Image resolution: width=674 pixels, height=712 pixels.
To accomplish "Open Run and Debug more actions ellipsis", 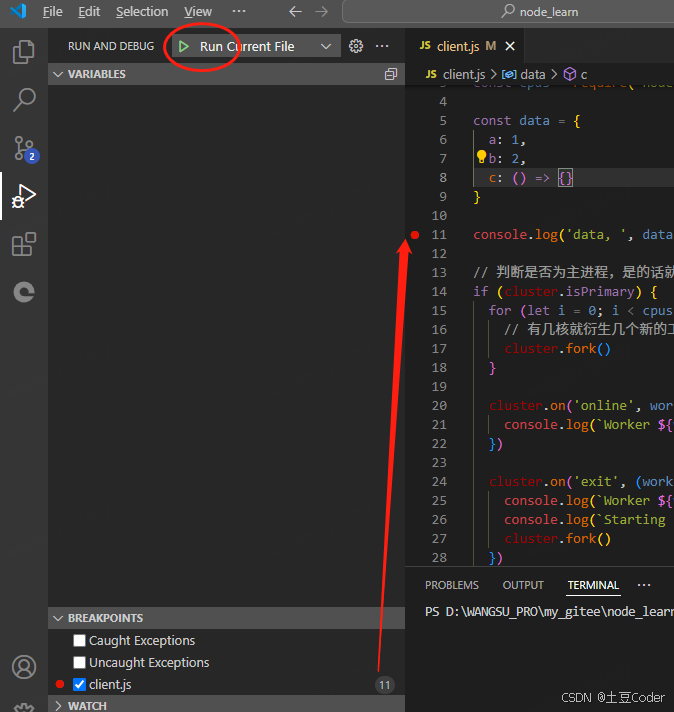I will click(x=382, y=46).
